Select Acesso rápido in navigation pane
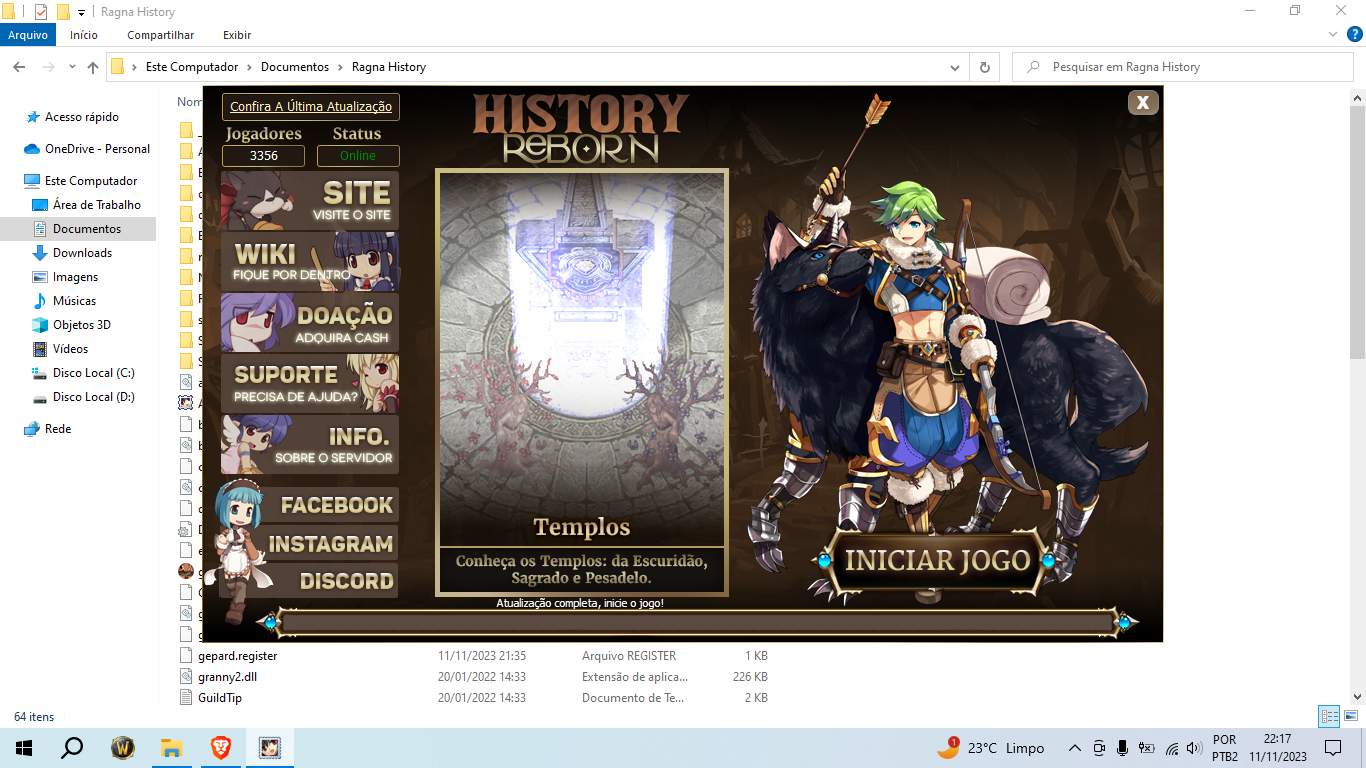1366x768 pixels. pos(82,117)
